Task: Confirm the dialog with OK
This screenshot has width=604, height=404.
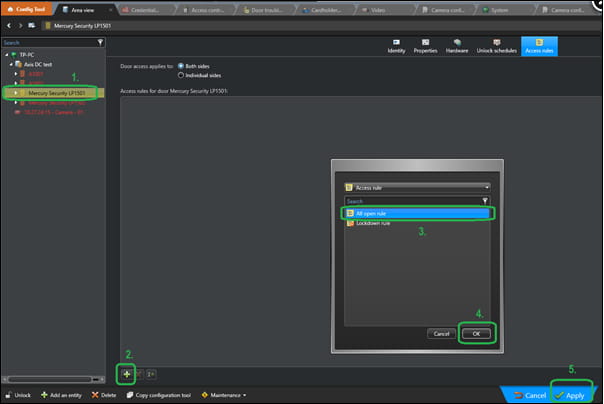Action: (476, 334)
